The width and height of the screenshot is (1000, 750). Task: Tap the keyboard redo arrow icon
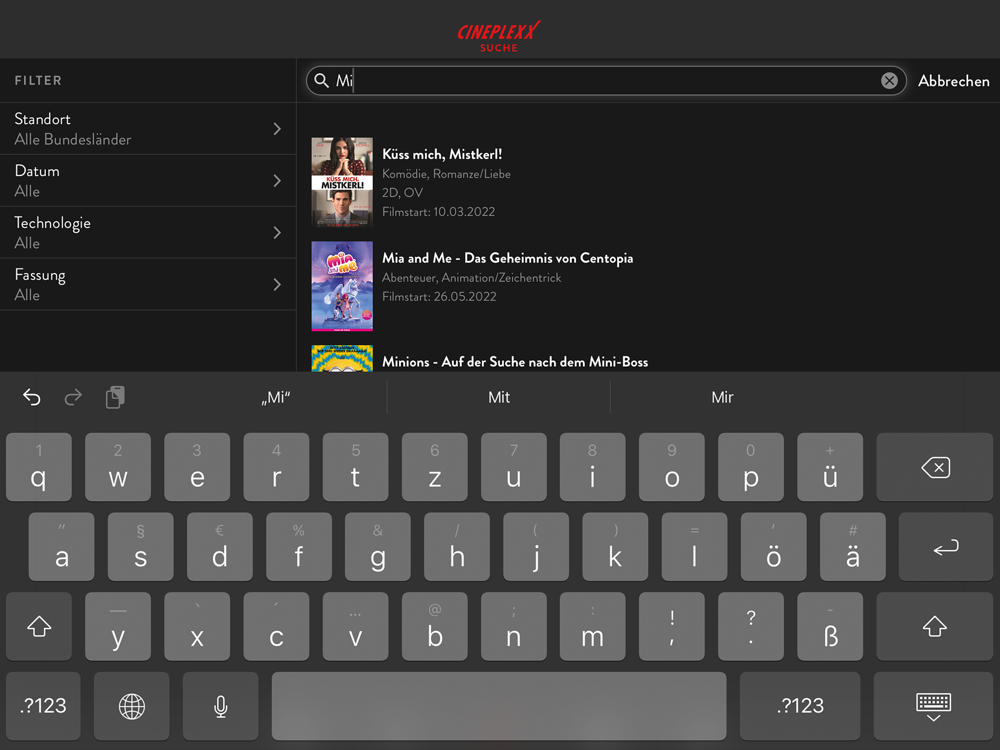73,397
